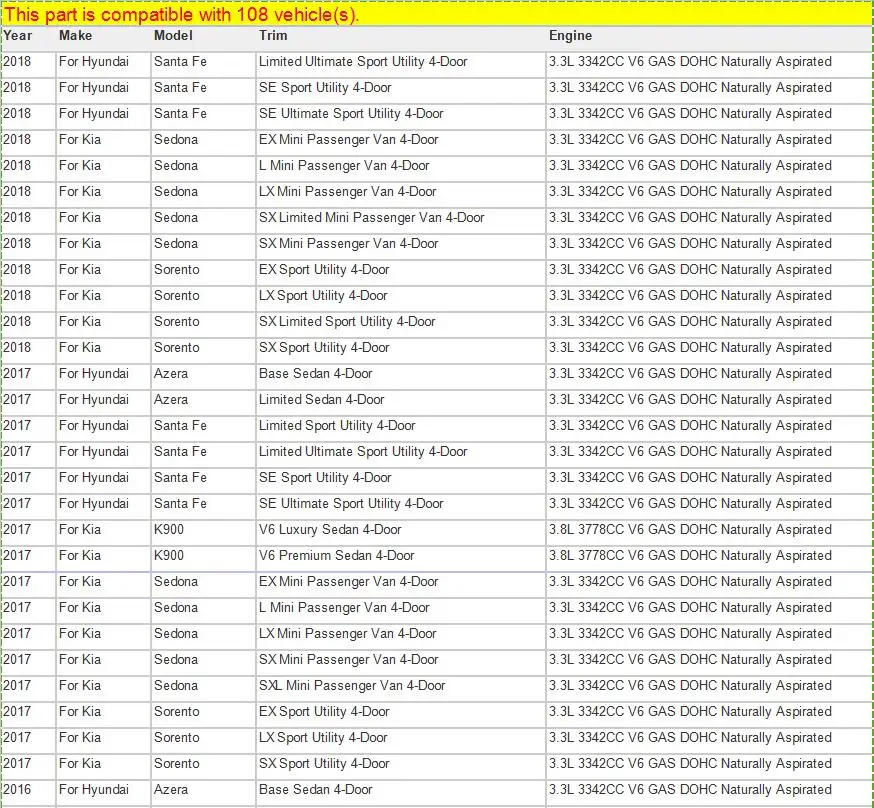Click 3.8L 3778CC engine cell for V6 Luxury
874x808 pixels.
(690, 530)
